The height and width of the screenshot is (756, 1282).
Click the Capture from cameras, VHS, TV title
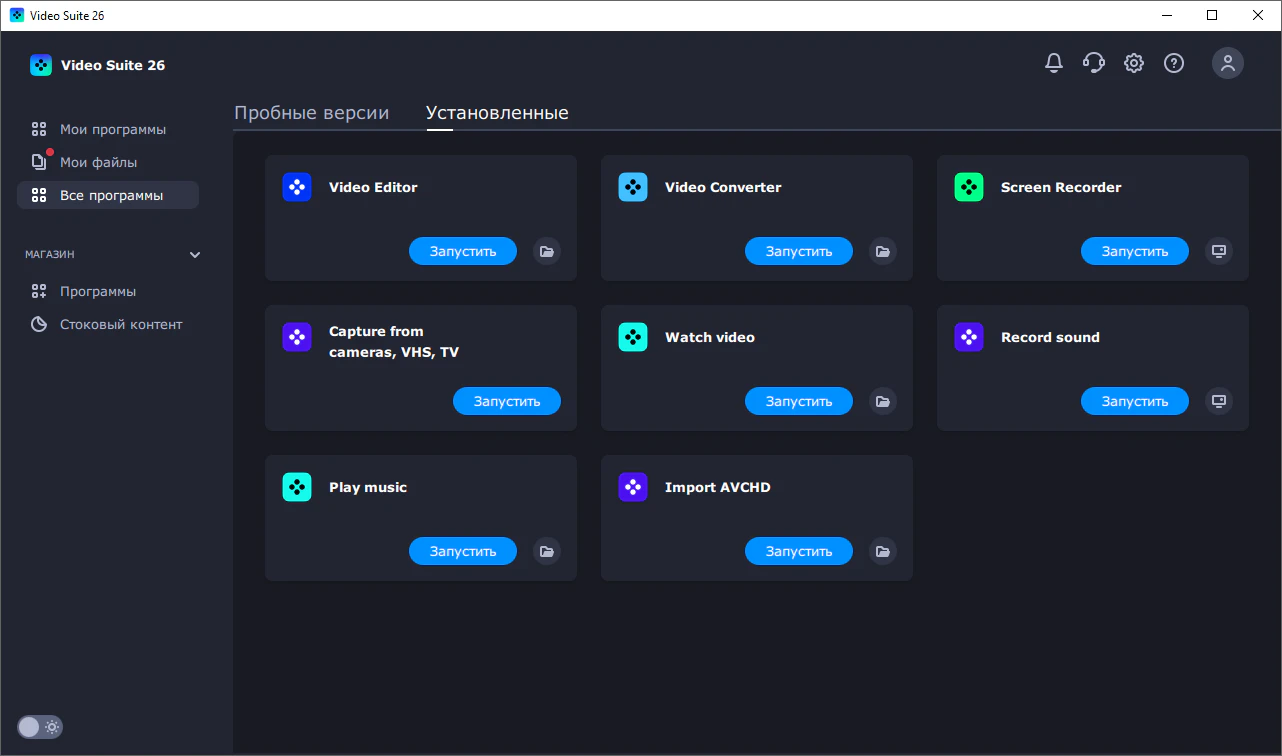pos(394,341)
